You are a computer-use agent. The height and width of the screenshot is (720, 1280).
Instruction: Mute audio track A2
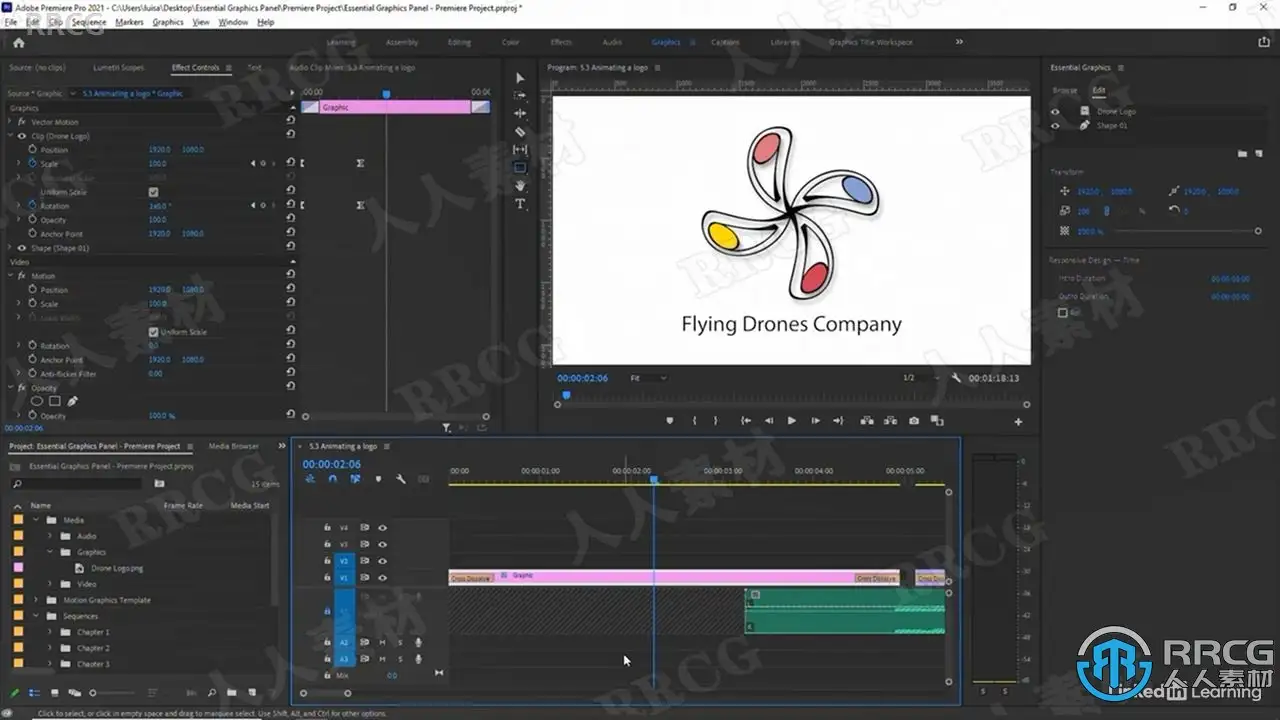coord(382,643)
